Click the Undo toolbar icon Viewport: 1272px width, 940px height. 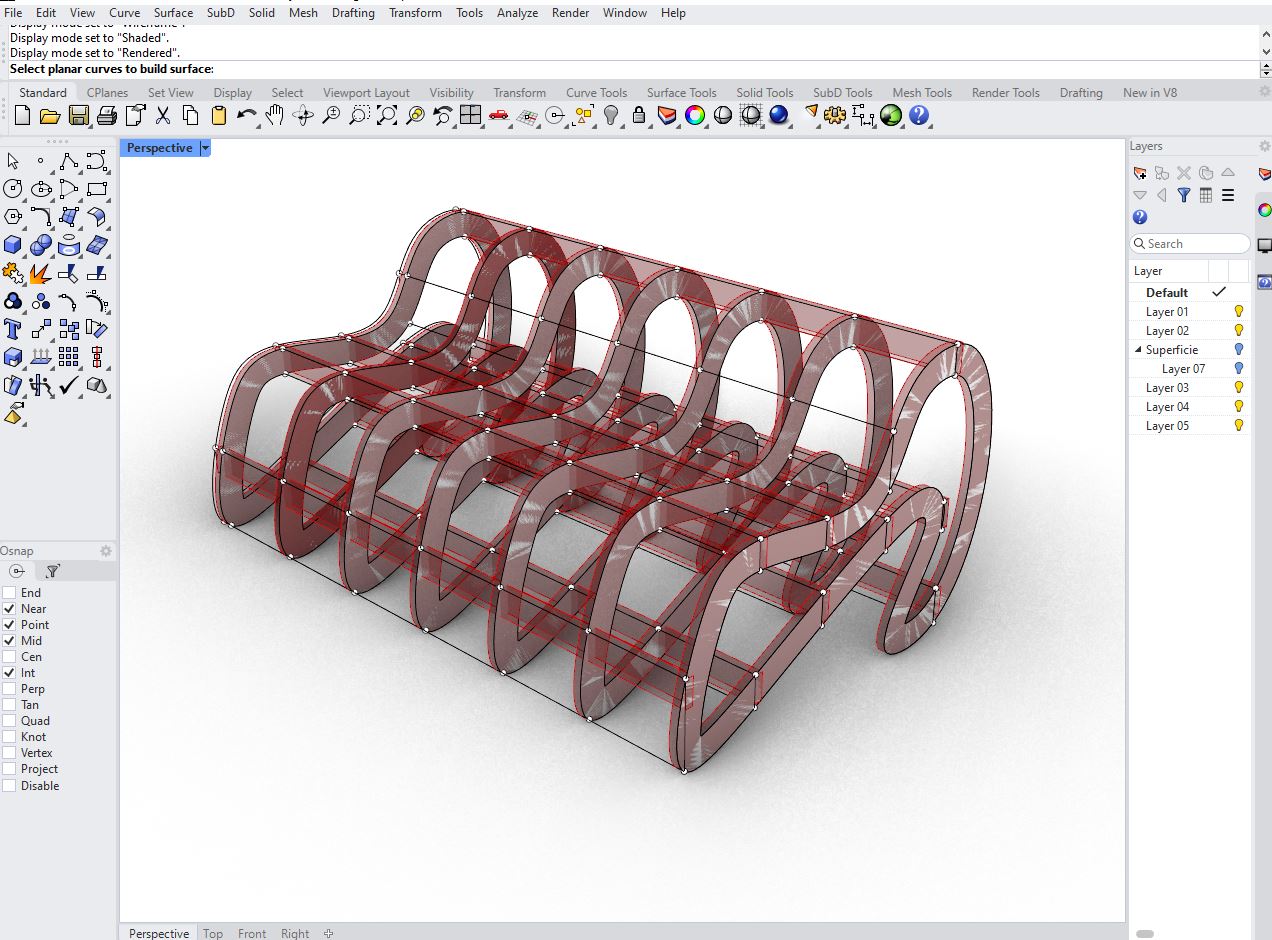coord(246,116)
